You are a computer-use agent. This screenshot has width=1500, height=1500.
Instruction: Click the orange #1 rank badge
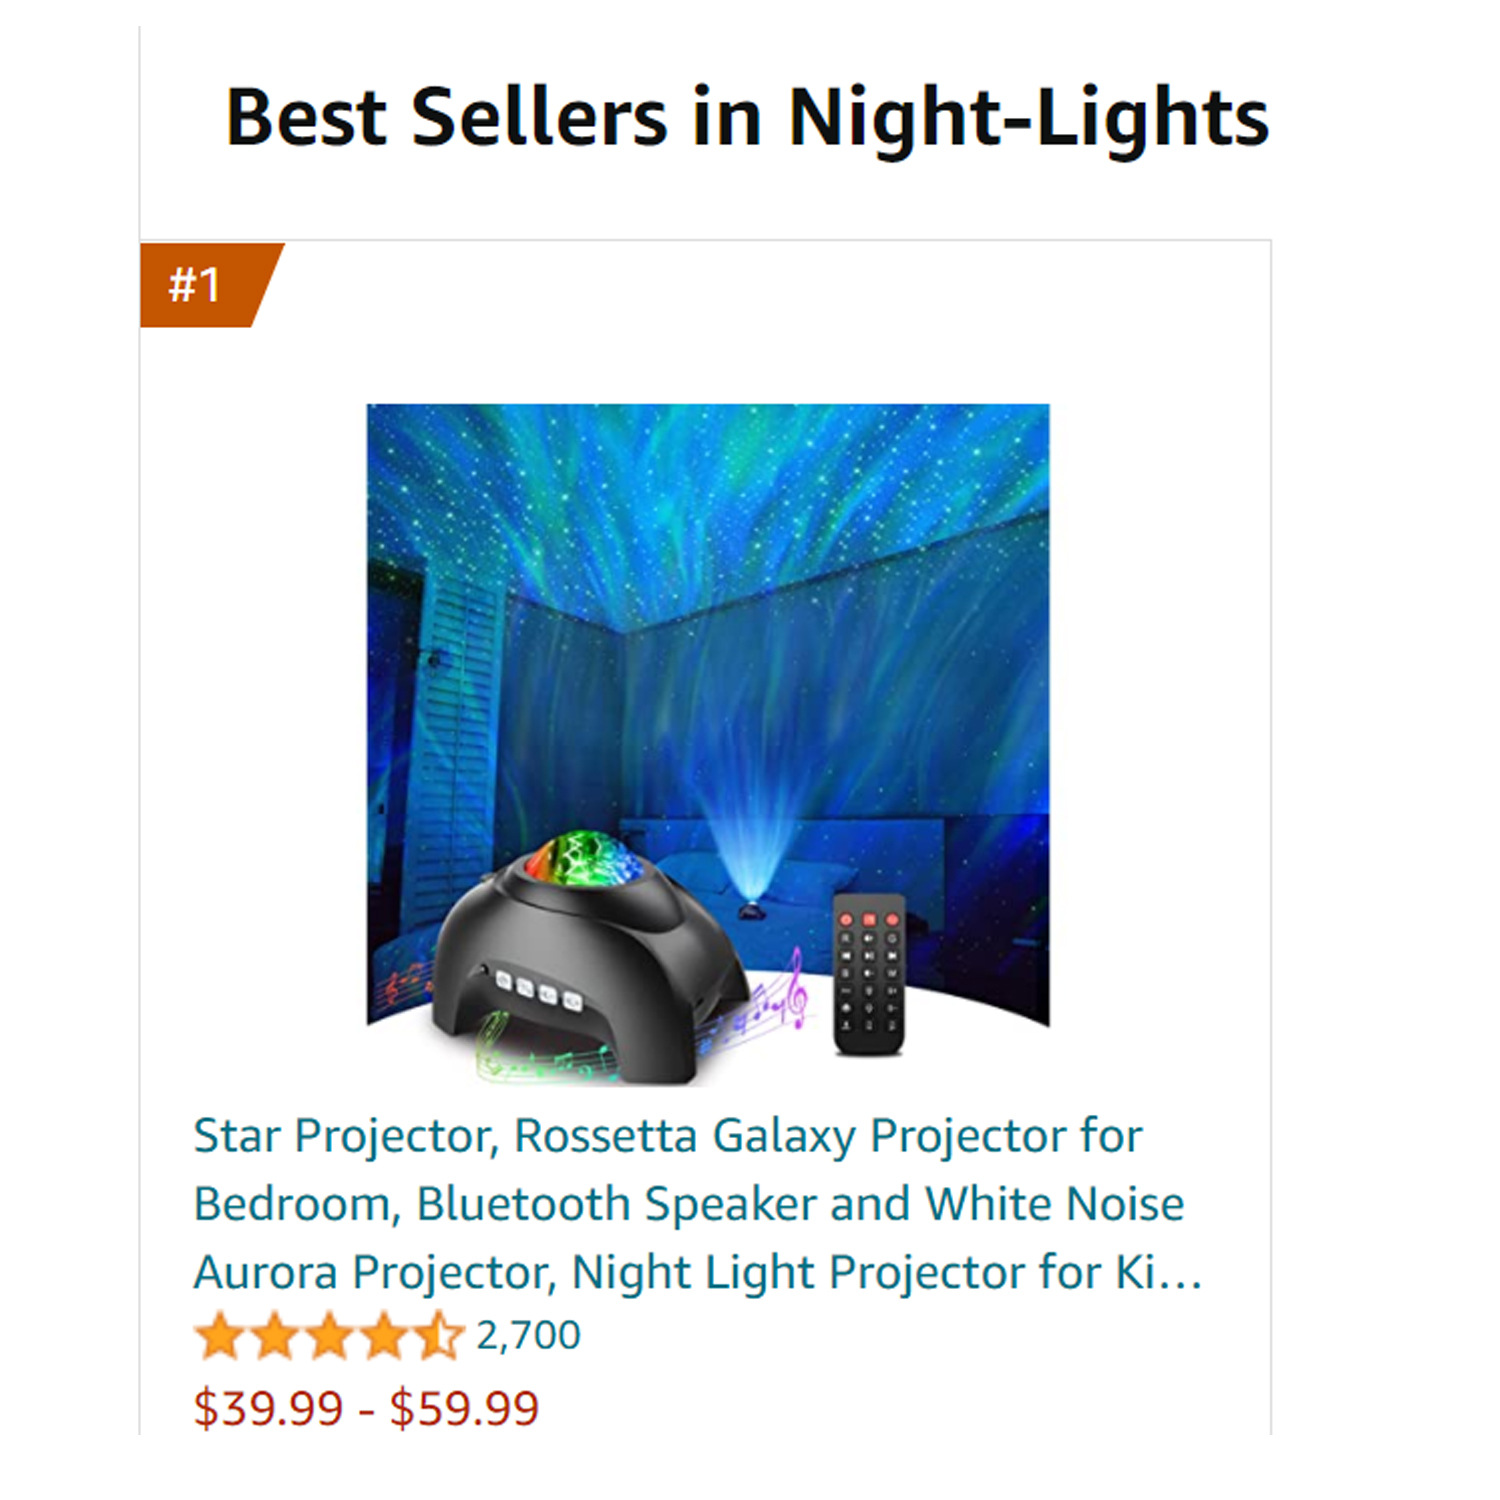tap(205, 285)
